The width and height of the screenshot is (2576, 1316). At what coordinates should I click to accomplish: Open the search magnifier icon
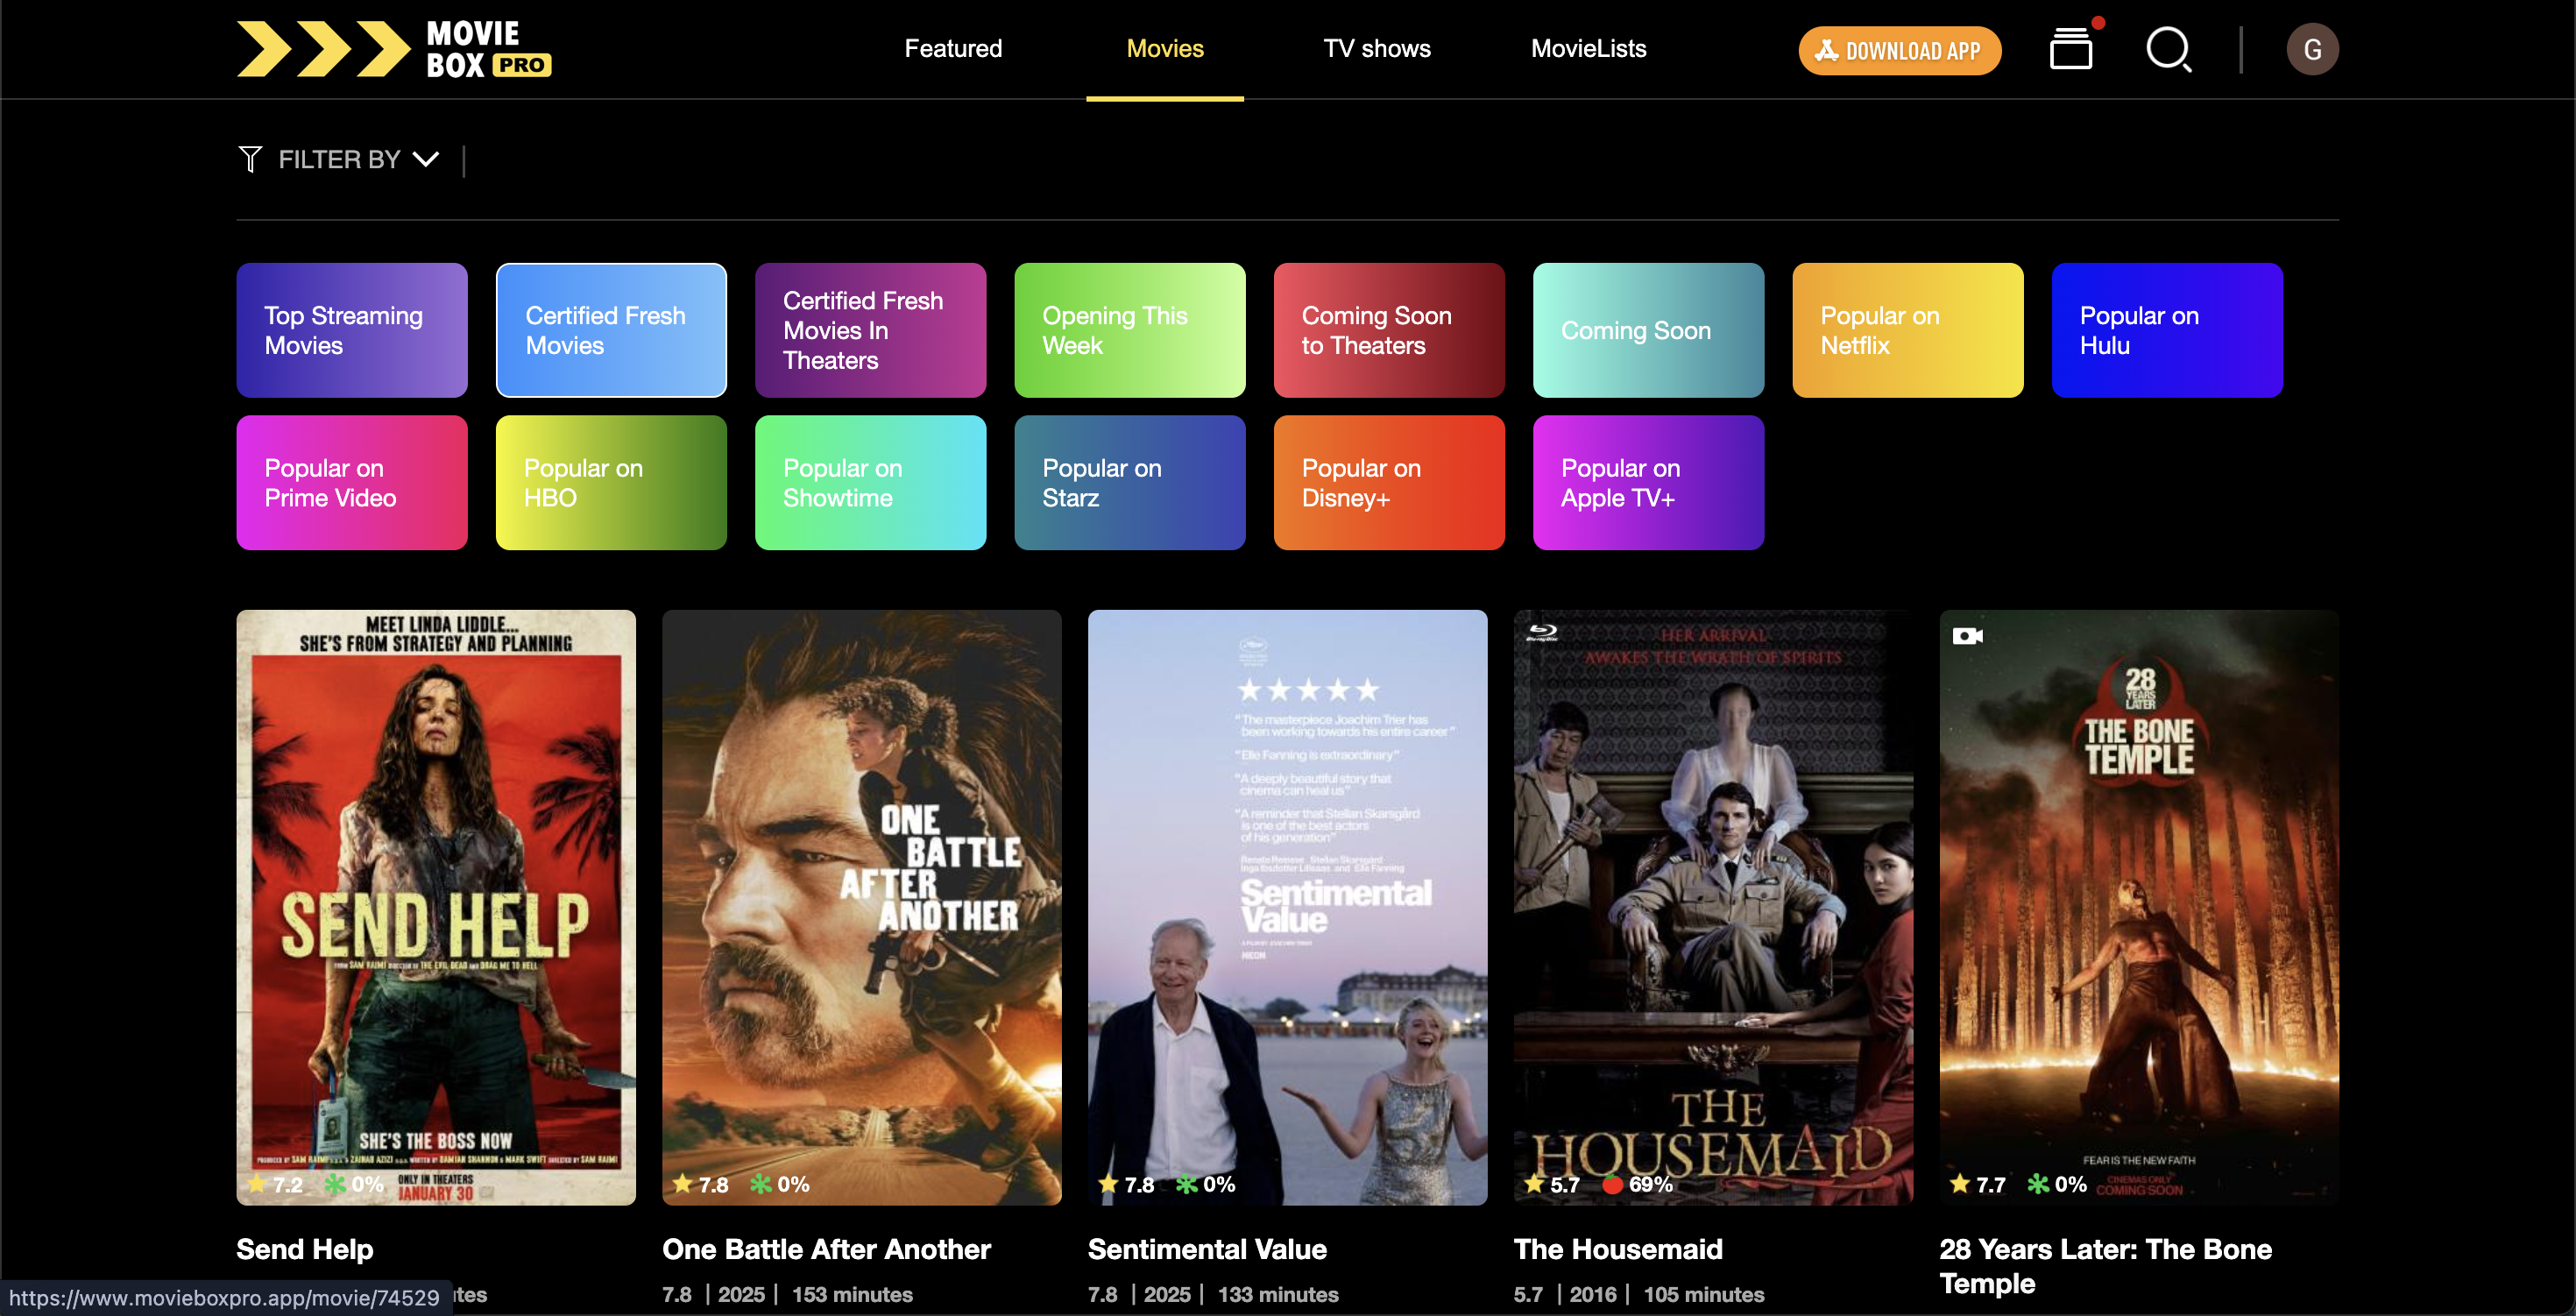(x=2167, y=49)
